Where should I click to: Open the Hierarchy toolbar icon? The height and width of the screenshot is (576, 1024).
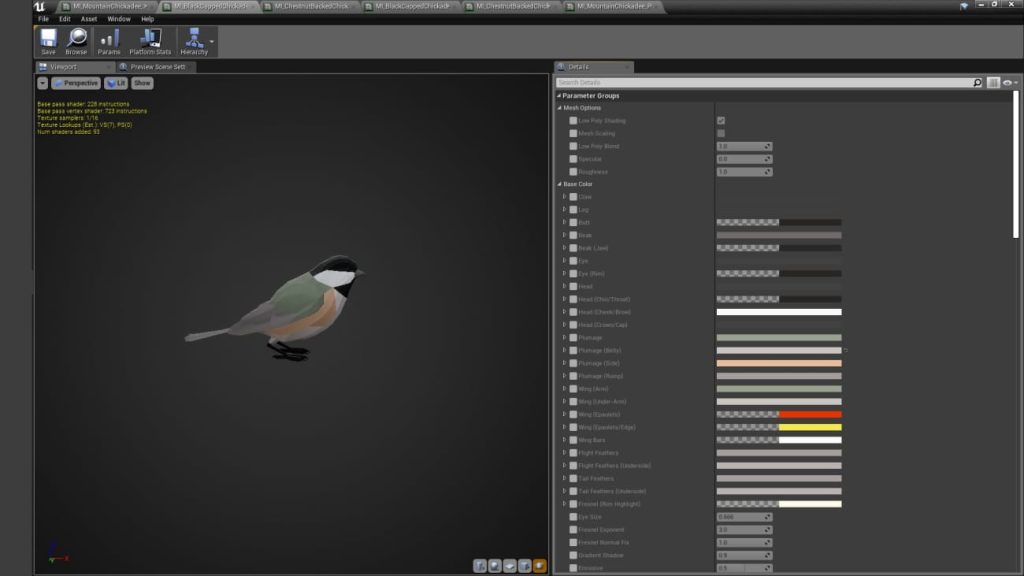point(196,38)
